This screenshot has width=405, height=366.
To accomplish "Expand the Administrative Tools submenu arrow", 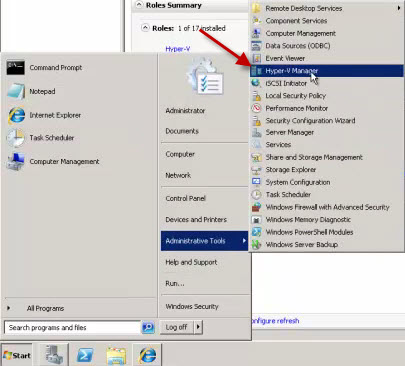I will coord(244,241).
